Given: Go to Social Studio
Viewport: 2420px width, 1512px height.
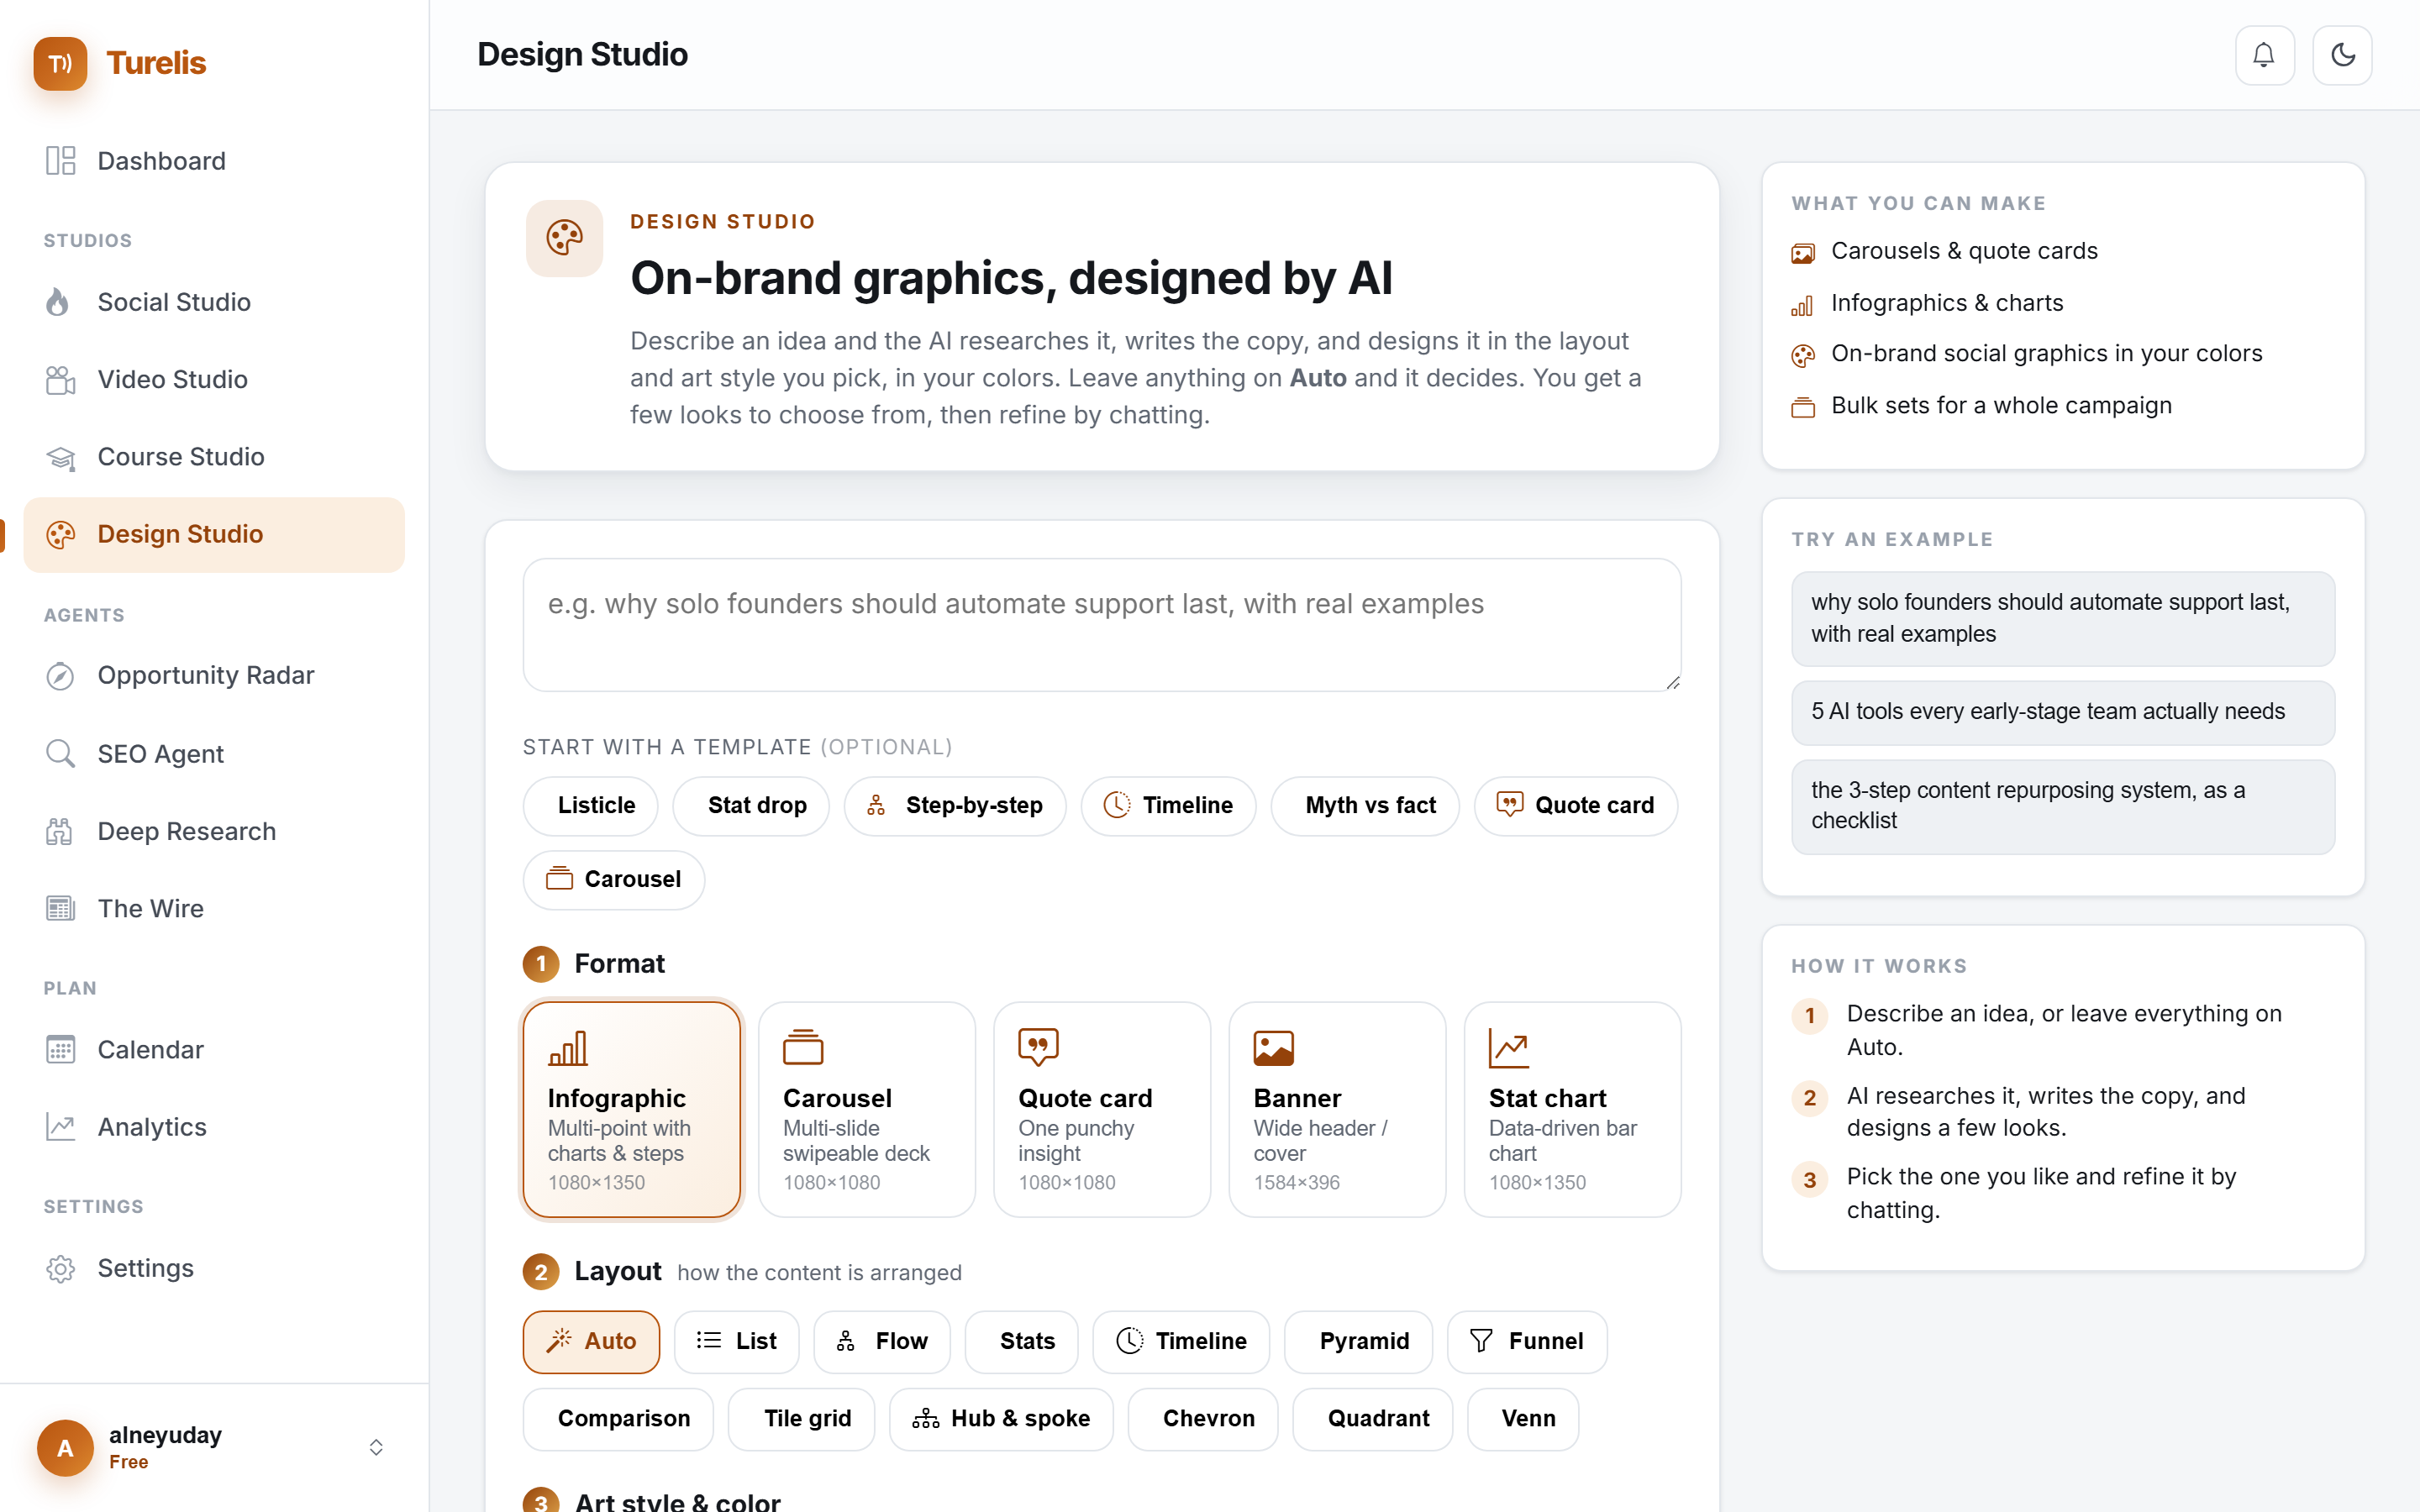Looking at the screenshot, I should pos(214,302).
